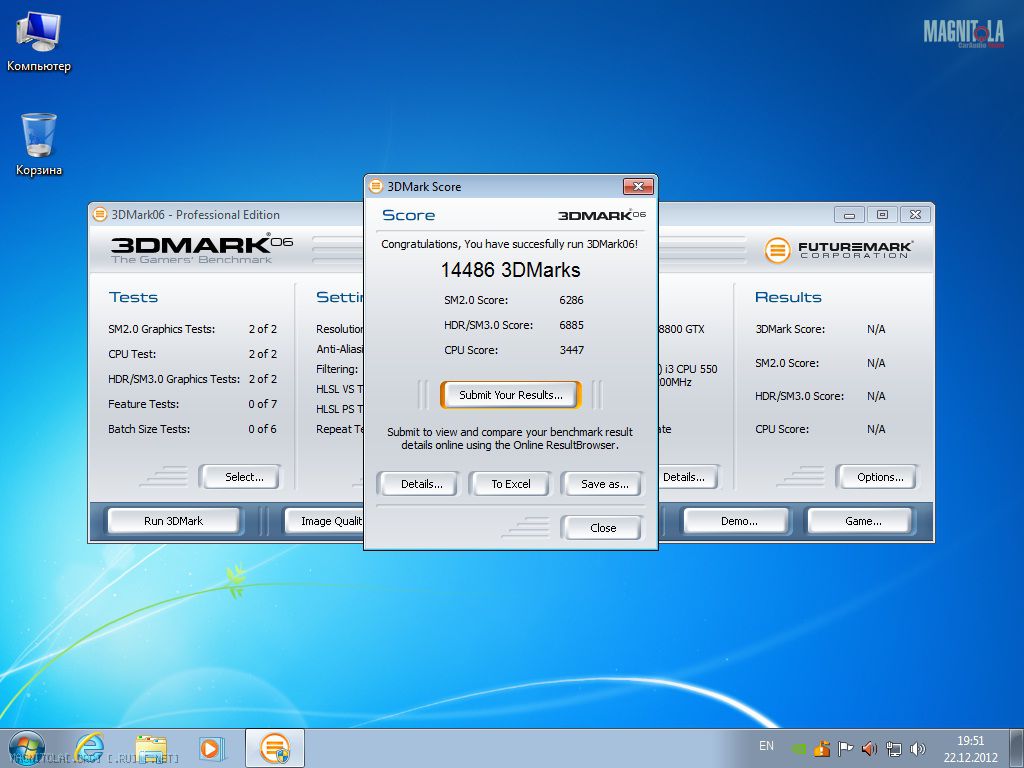Open Options... under Results panel

(x=879, y=477)
